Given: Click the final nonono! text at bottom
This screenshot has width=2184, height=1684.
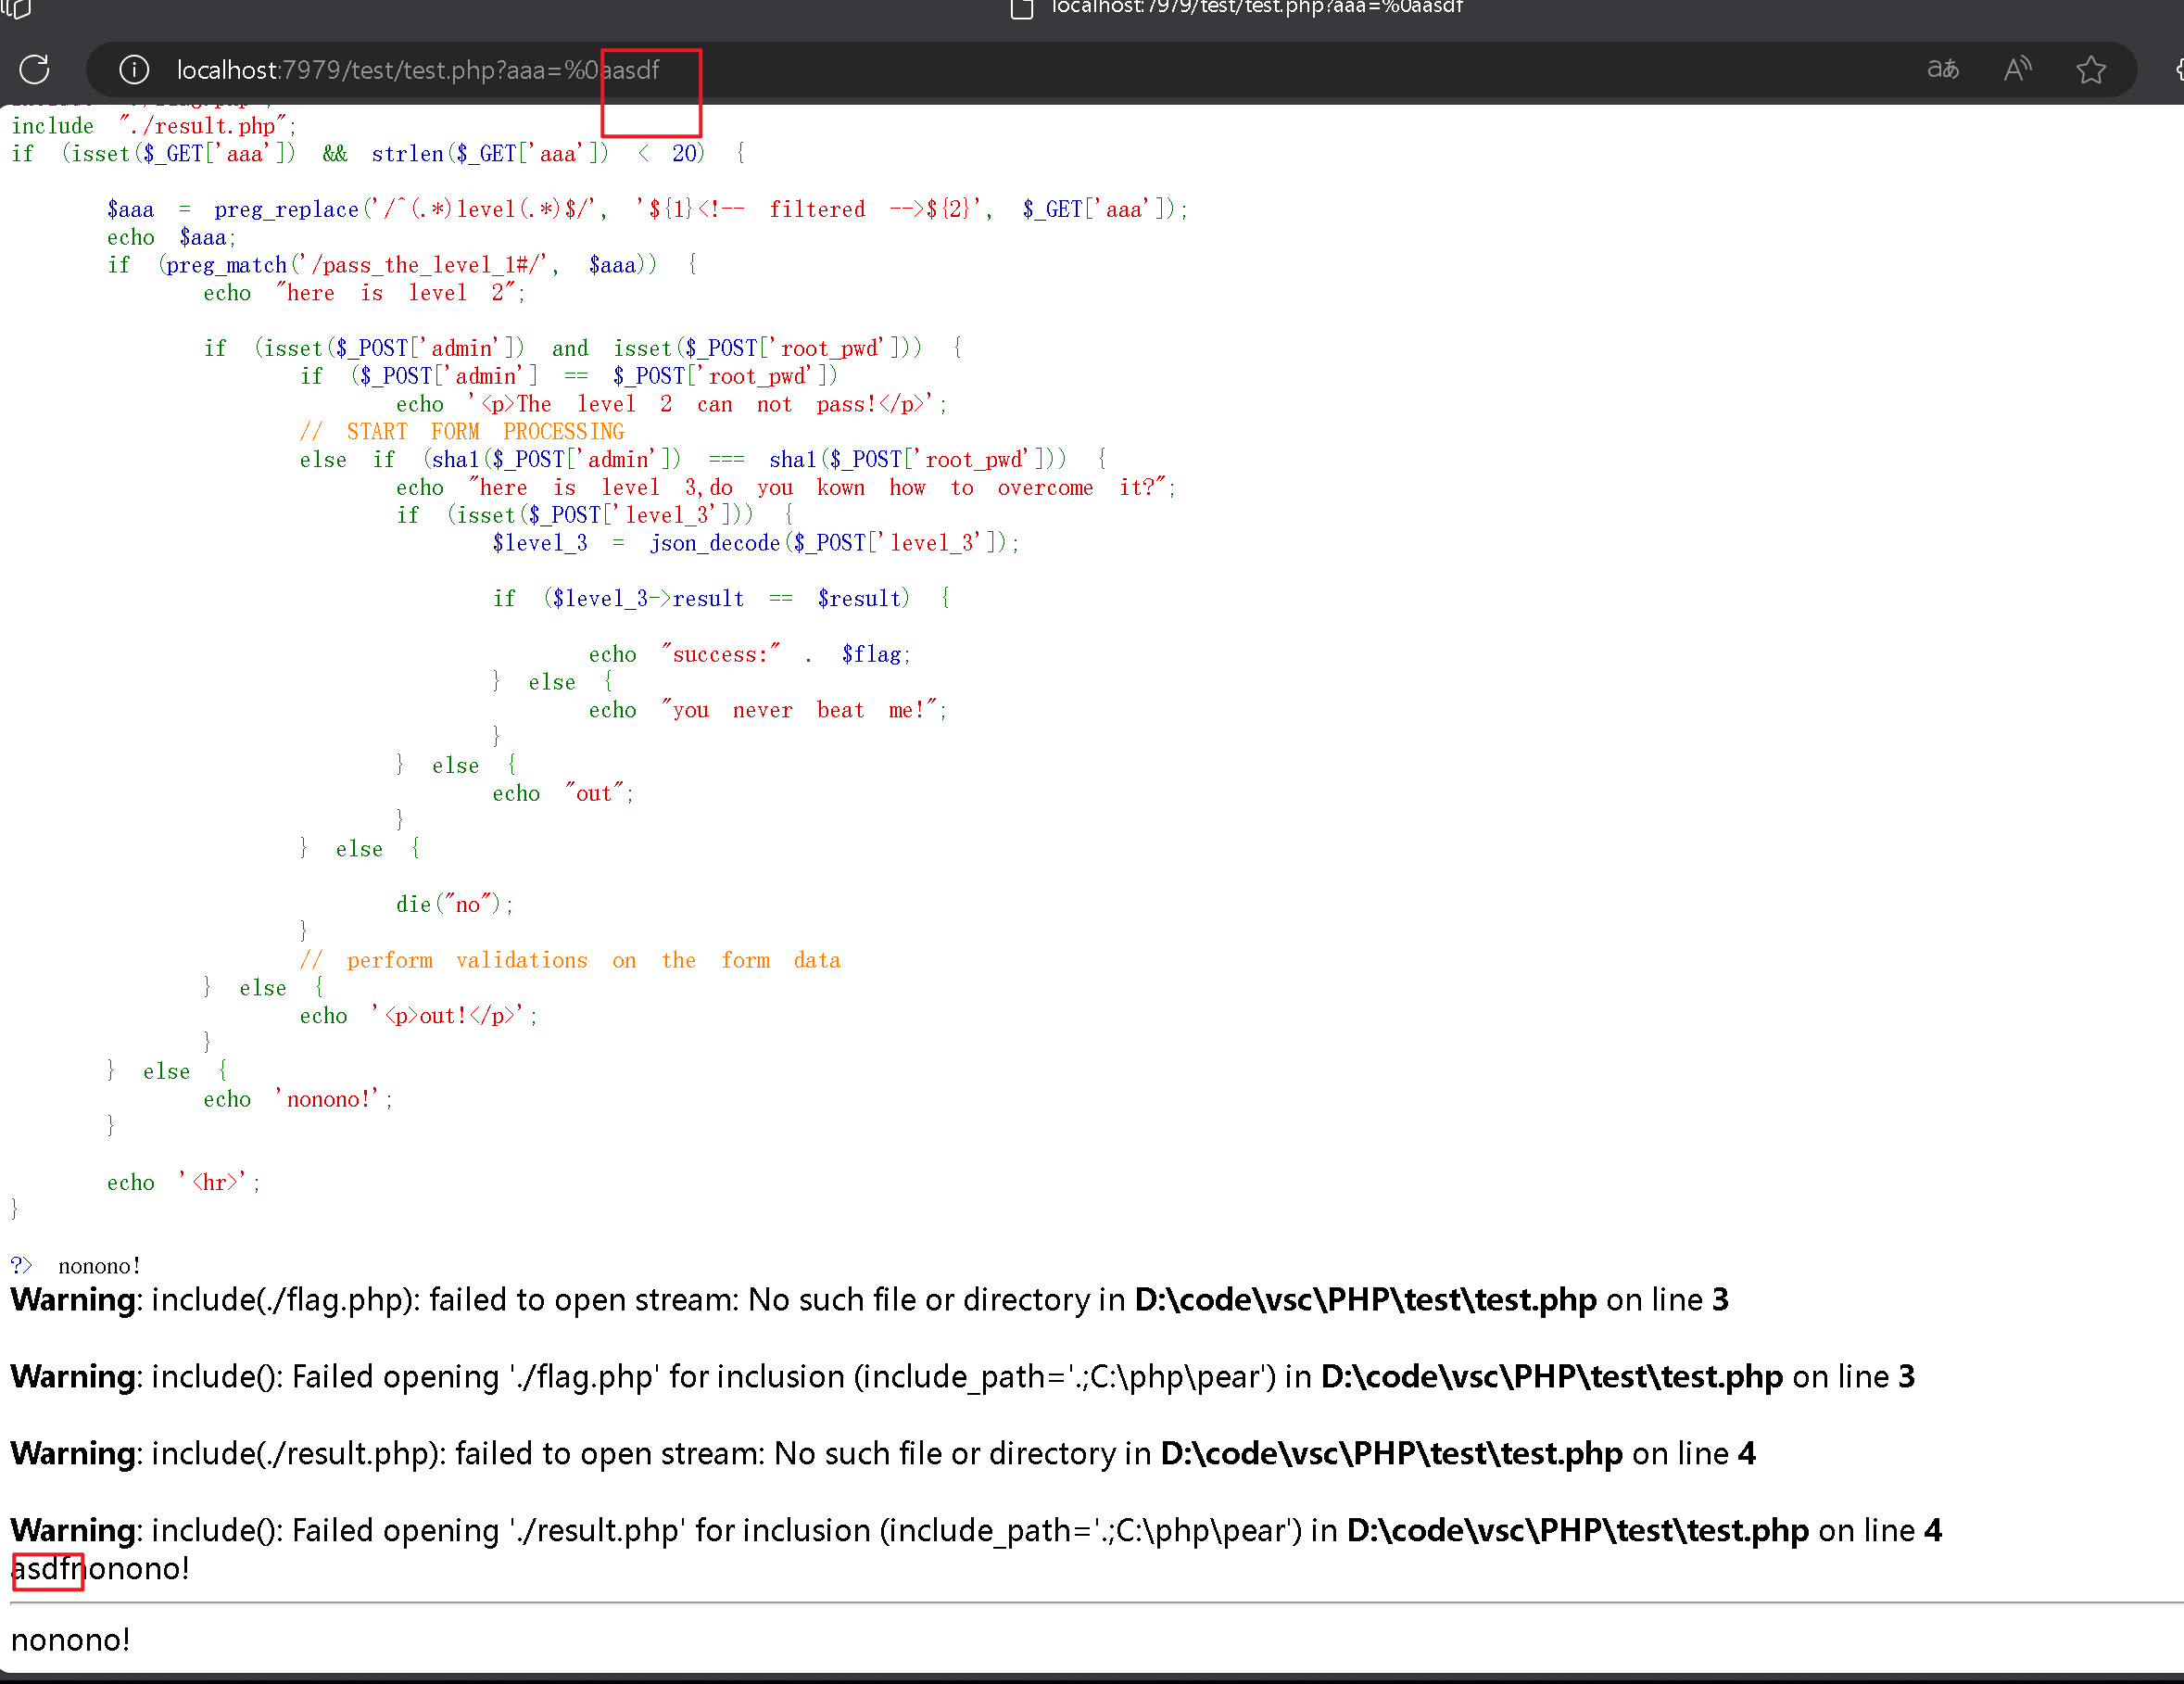Looking at the screenshot, I should click(71, 1640).
